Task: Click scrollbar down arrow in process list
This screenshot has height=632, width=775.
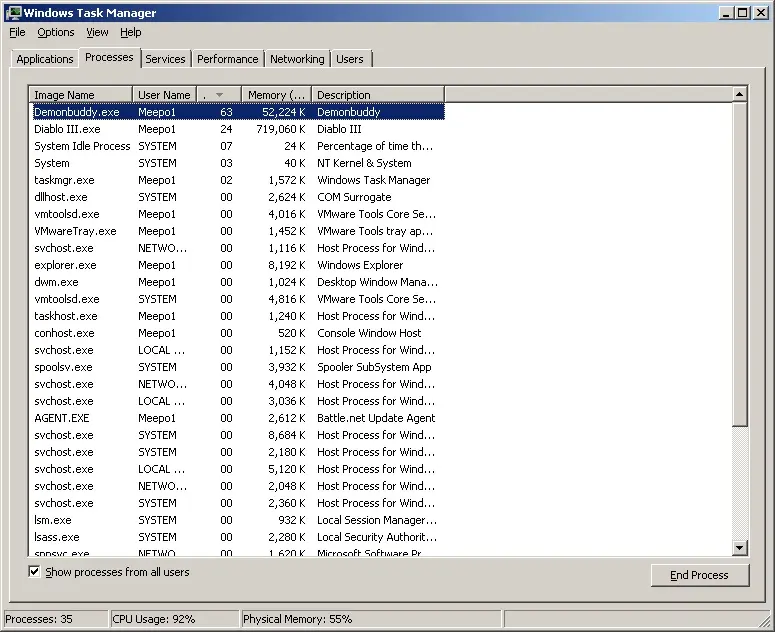Action: point(740,548)
